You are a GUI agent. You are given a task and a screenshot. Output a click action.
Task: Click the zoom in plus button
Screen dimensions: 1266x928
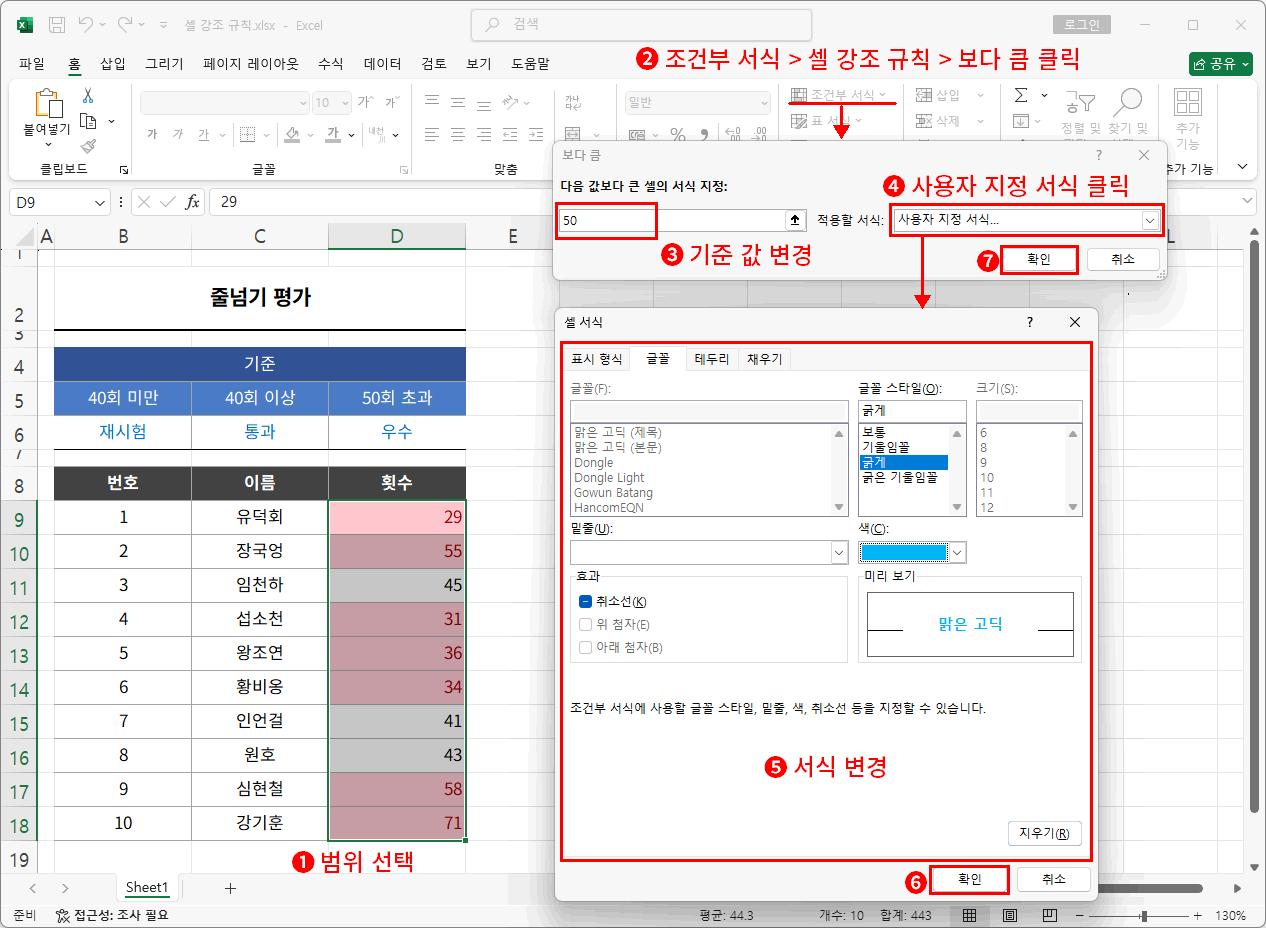(x=1197, y=915)
